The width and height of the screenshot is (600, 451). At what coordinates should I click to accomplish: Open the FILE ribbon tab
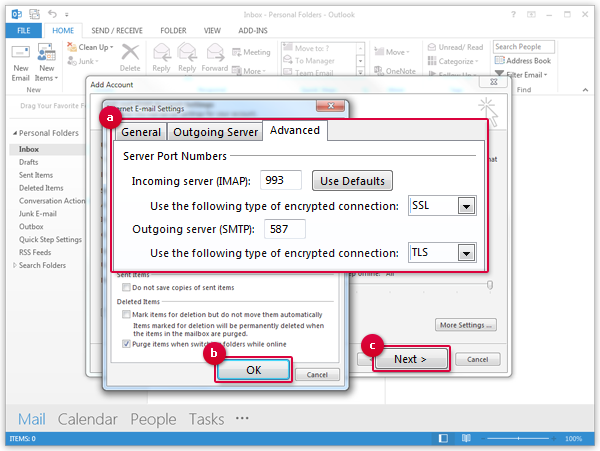21,31
